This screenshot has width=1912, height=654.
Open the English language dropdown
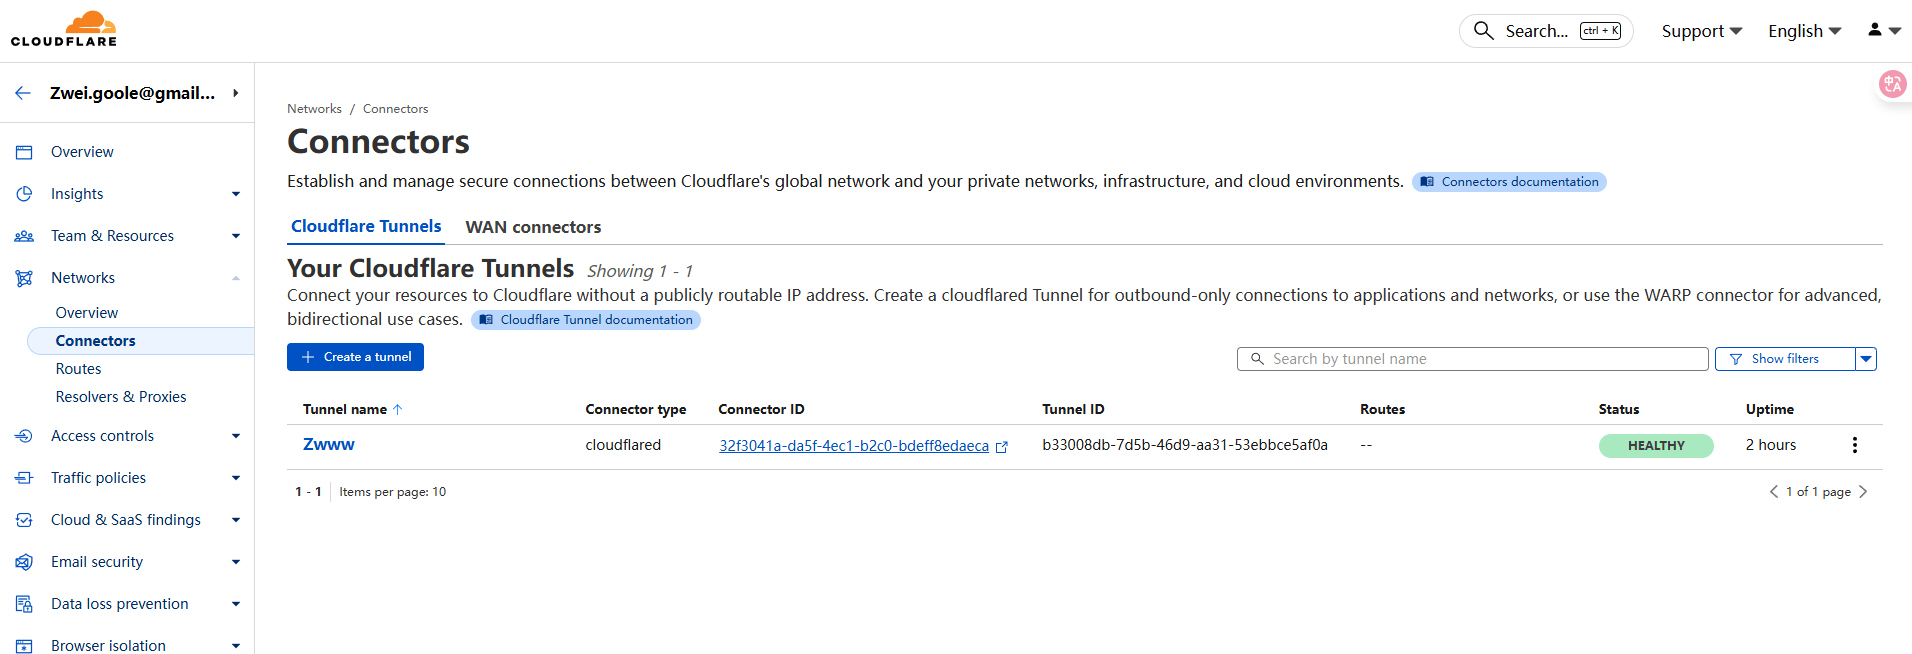[x=1805, y=31]
